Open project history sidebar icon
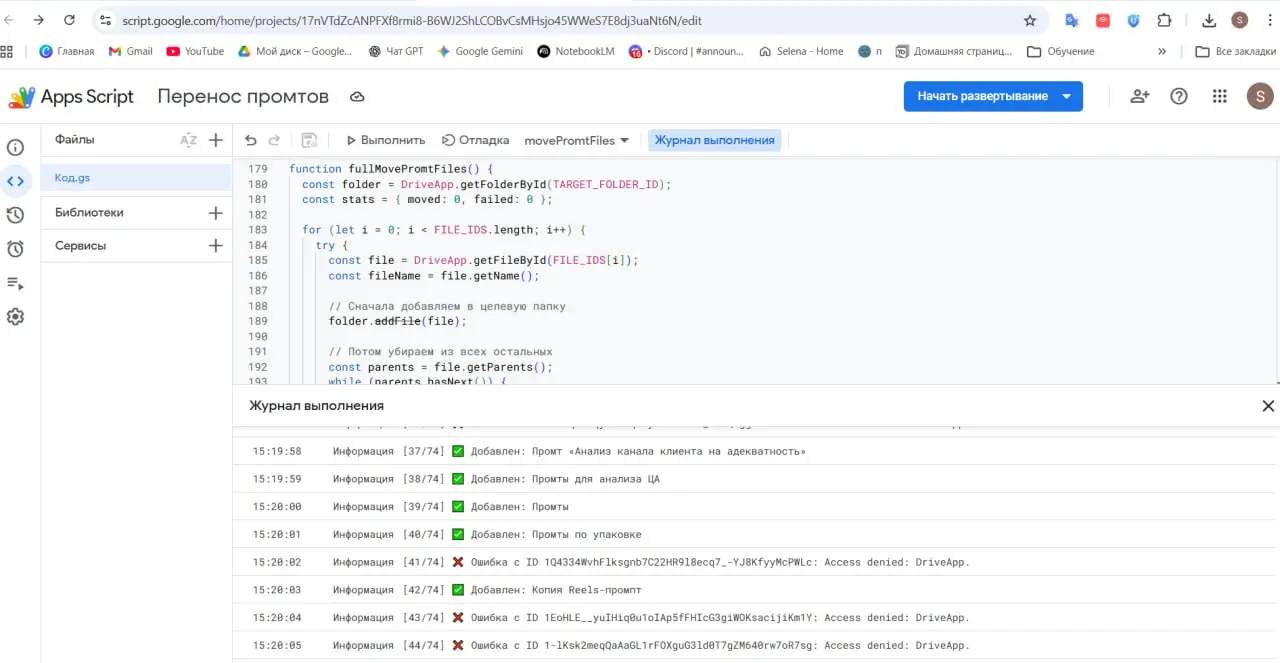This screenshot has height=663, width=1280. point(15,215)
